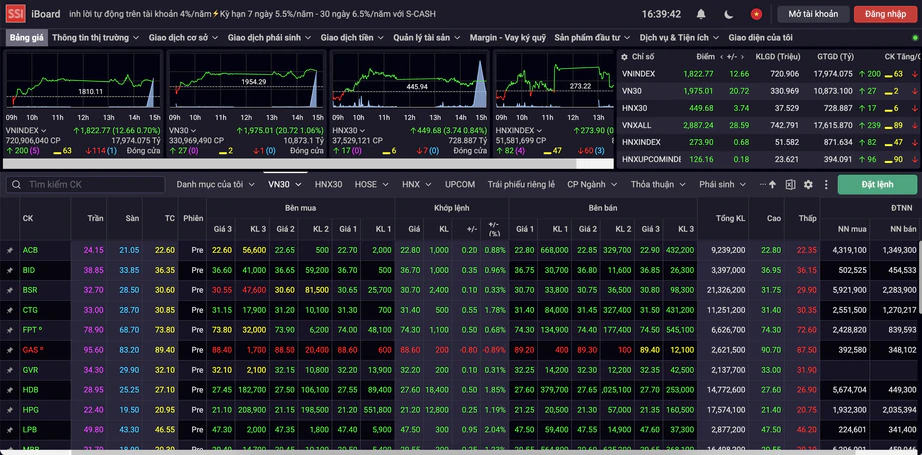This screenshot has width=922, height=455.
Task: Pin the BSR row
Action: click(9, 290)
